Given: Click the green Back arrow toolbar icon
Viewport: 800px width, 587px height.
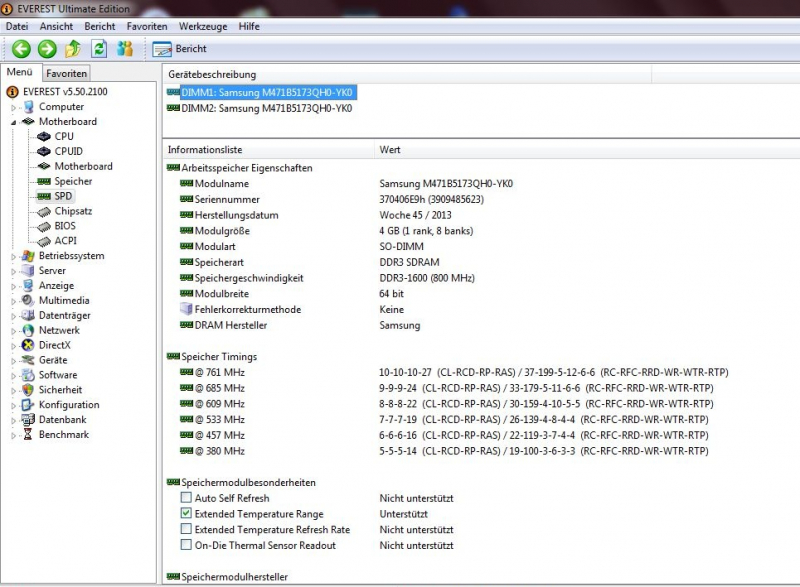Looking at the screenshot, I should [x=21, y=49].
